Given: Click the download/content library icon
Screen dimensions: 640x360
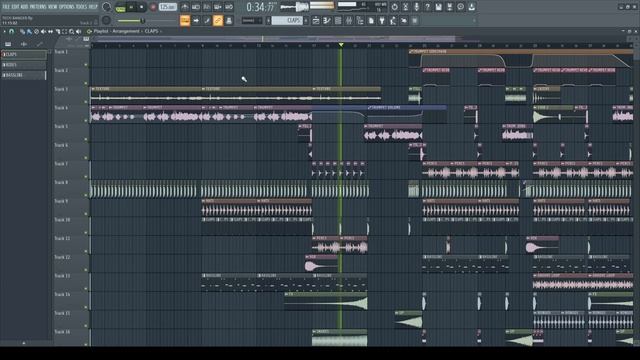Looking at the screenshot, I should tap(471, 7).
